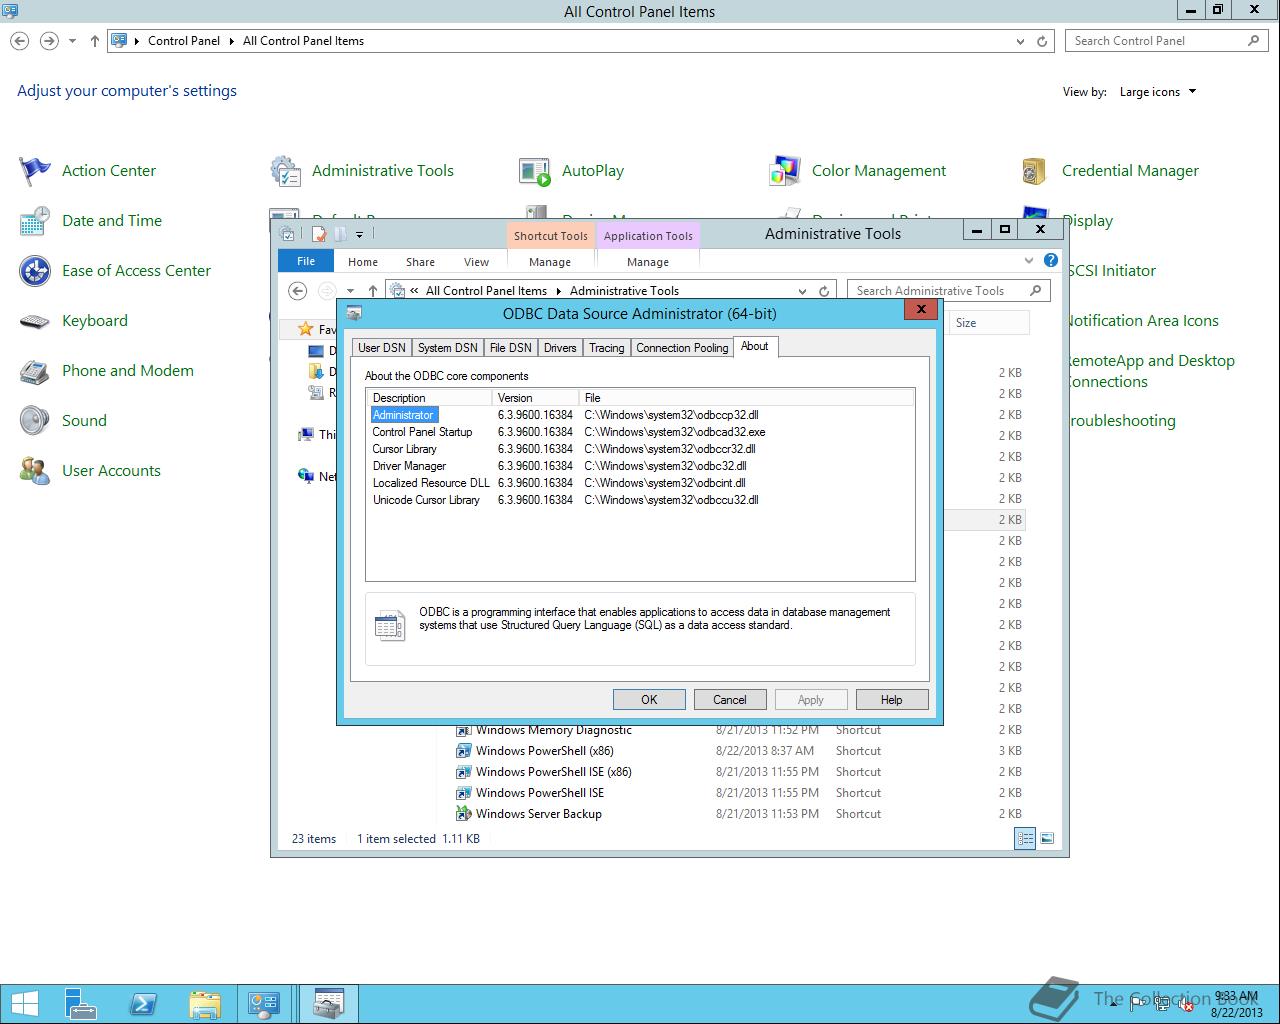Click Cancel in ODBC dialog
This screenshot has width=1280, height=1024.
(730, 700)
